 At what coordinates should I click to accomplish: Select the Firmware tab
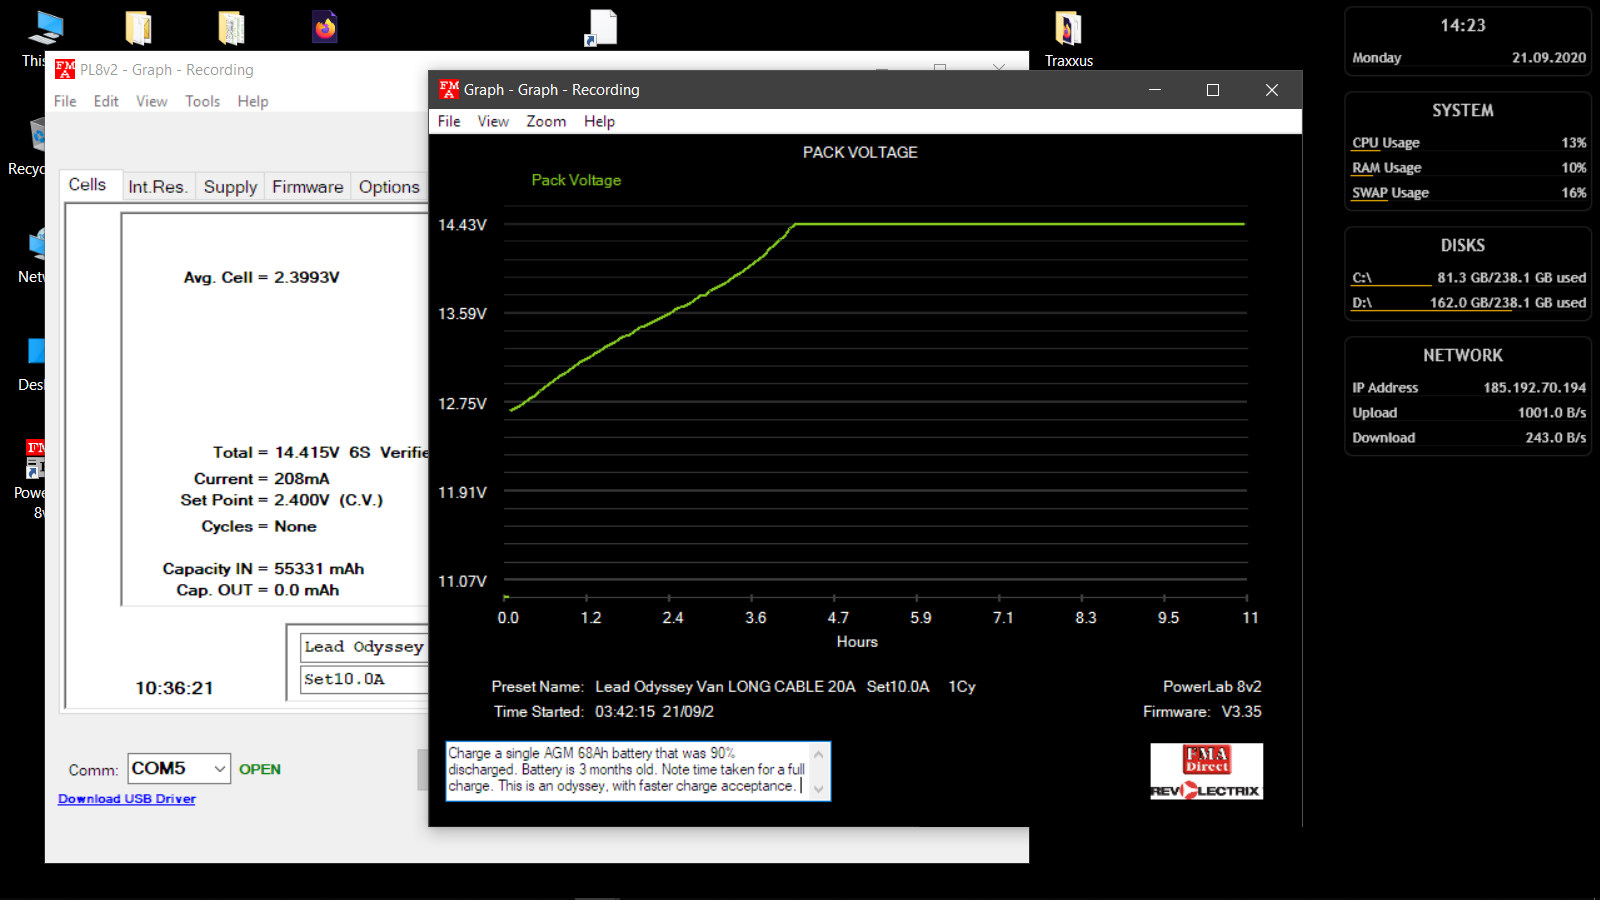point(307,187)
